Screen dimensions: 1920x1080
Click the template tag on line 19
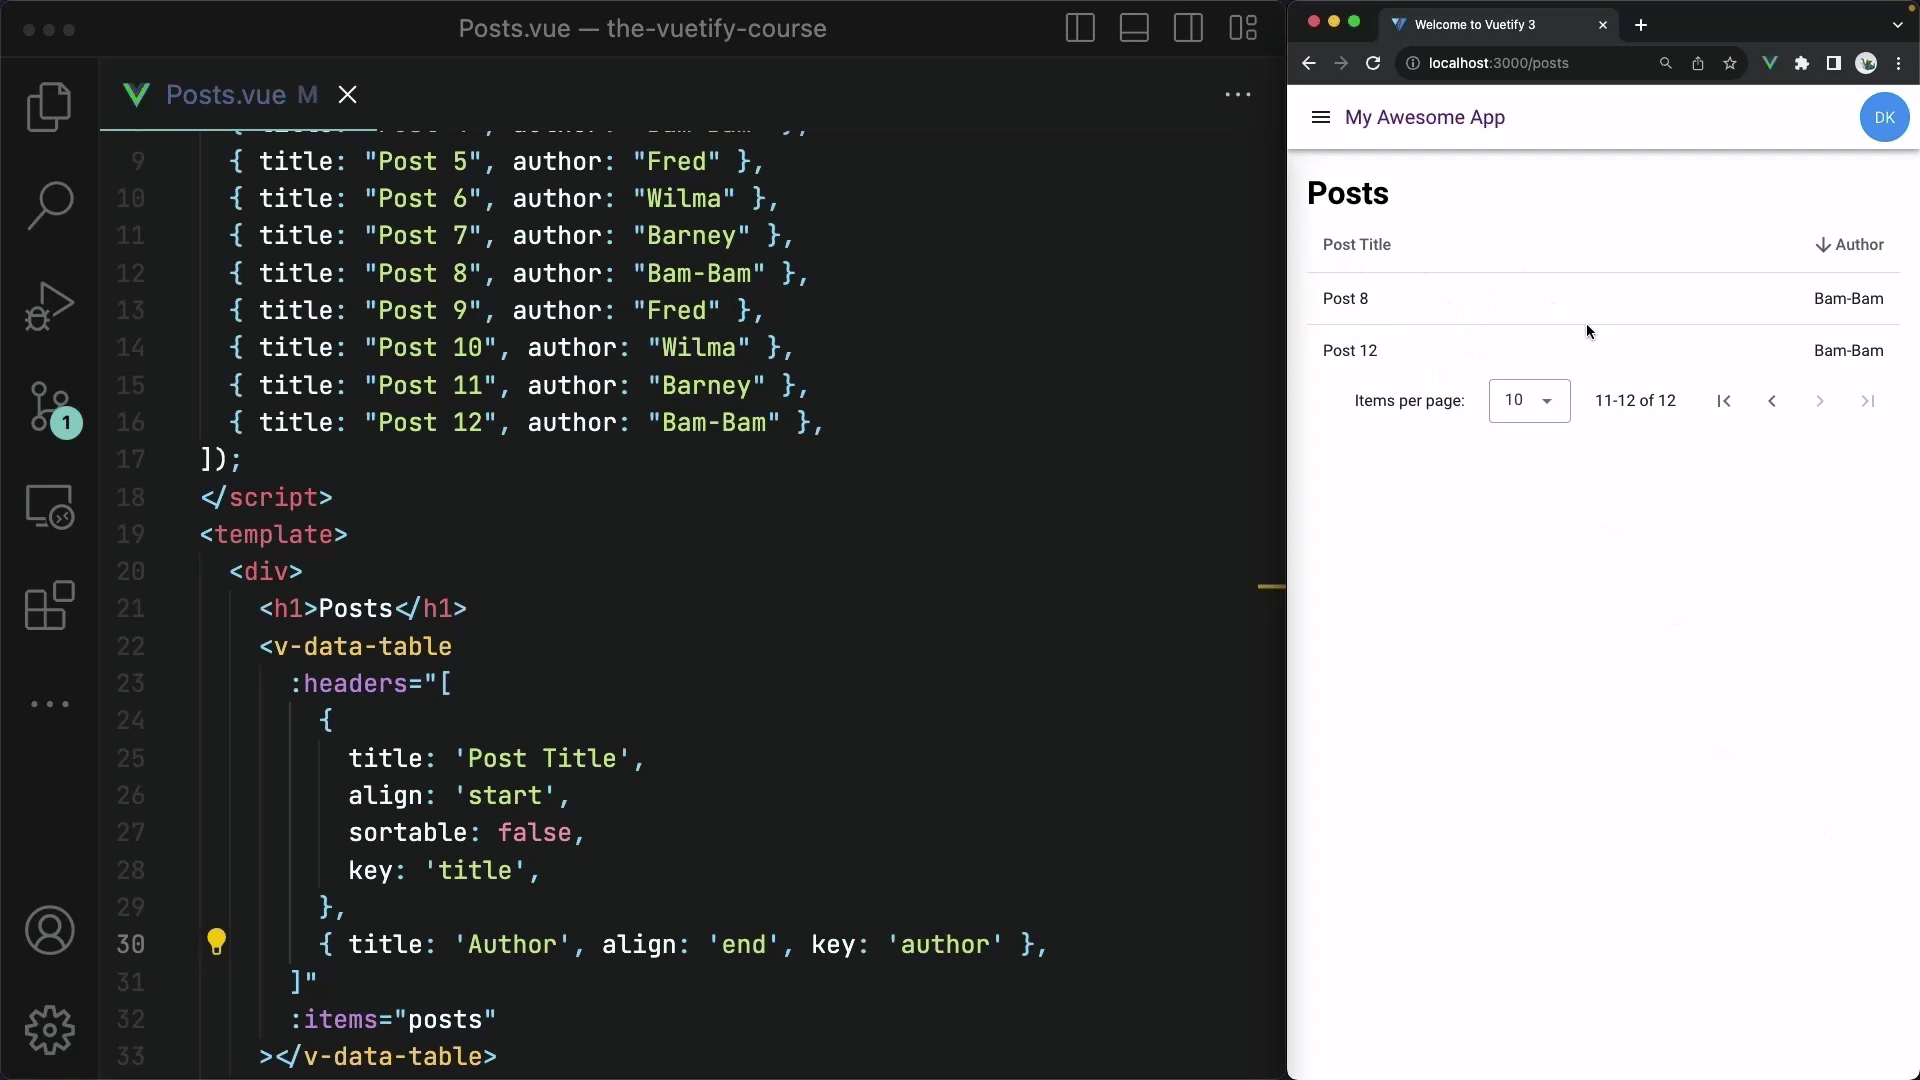click(x=273, y=535)
